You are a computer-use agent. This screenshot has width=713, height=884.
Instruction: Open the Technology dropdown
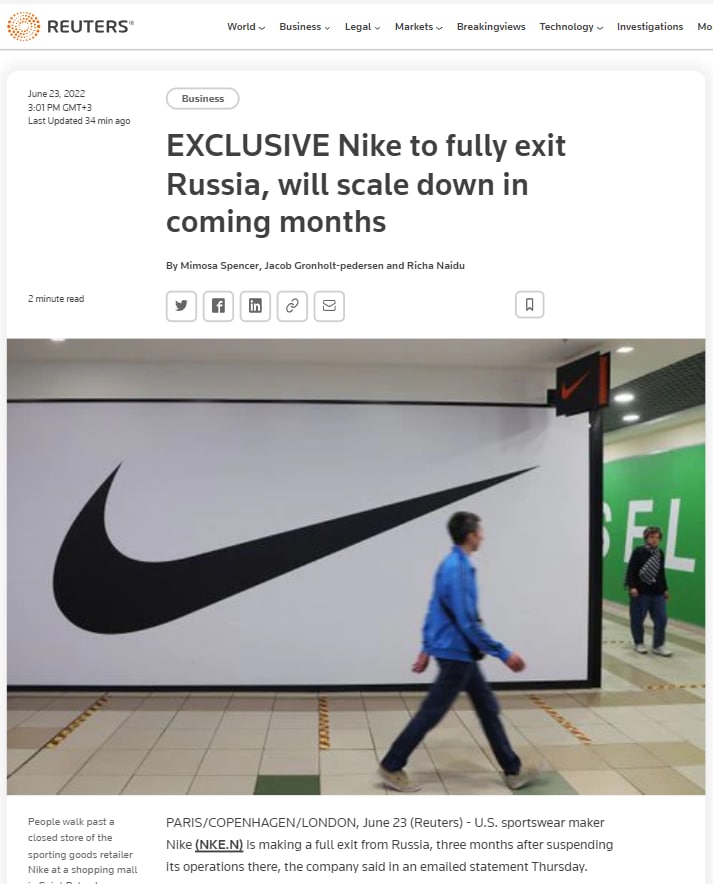click(x=571, y=26)
